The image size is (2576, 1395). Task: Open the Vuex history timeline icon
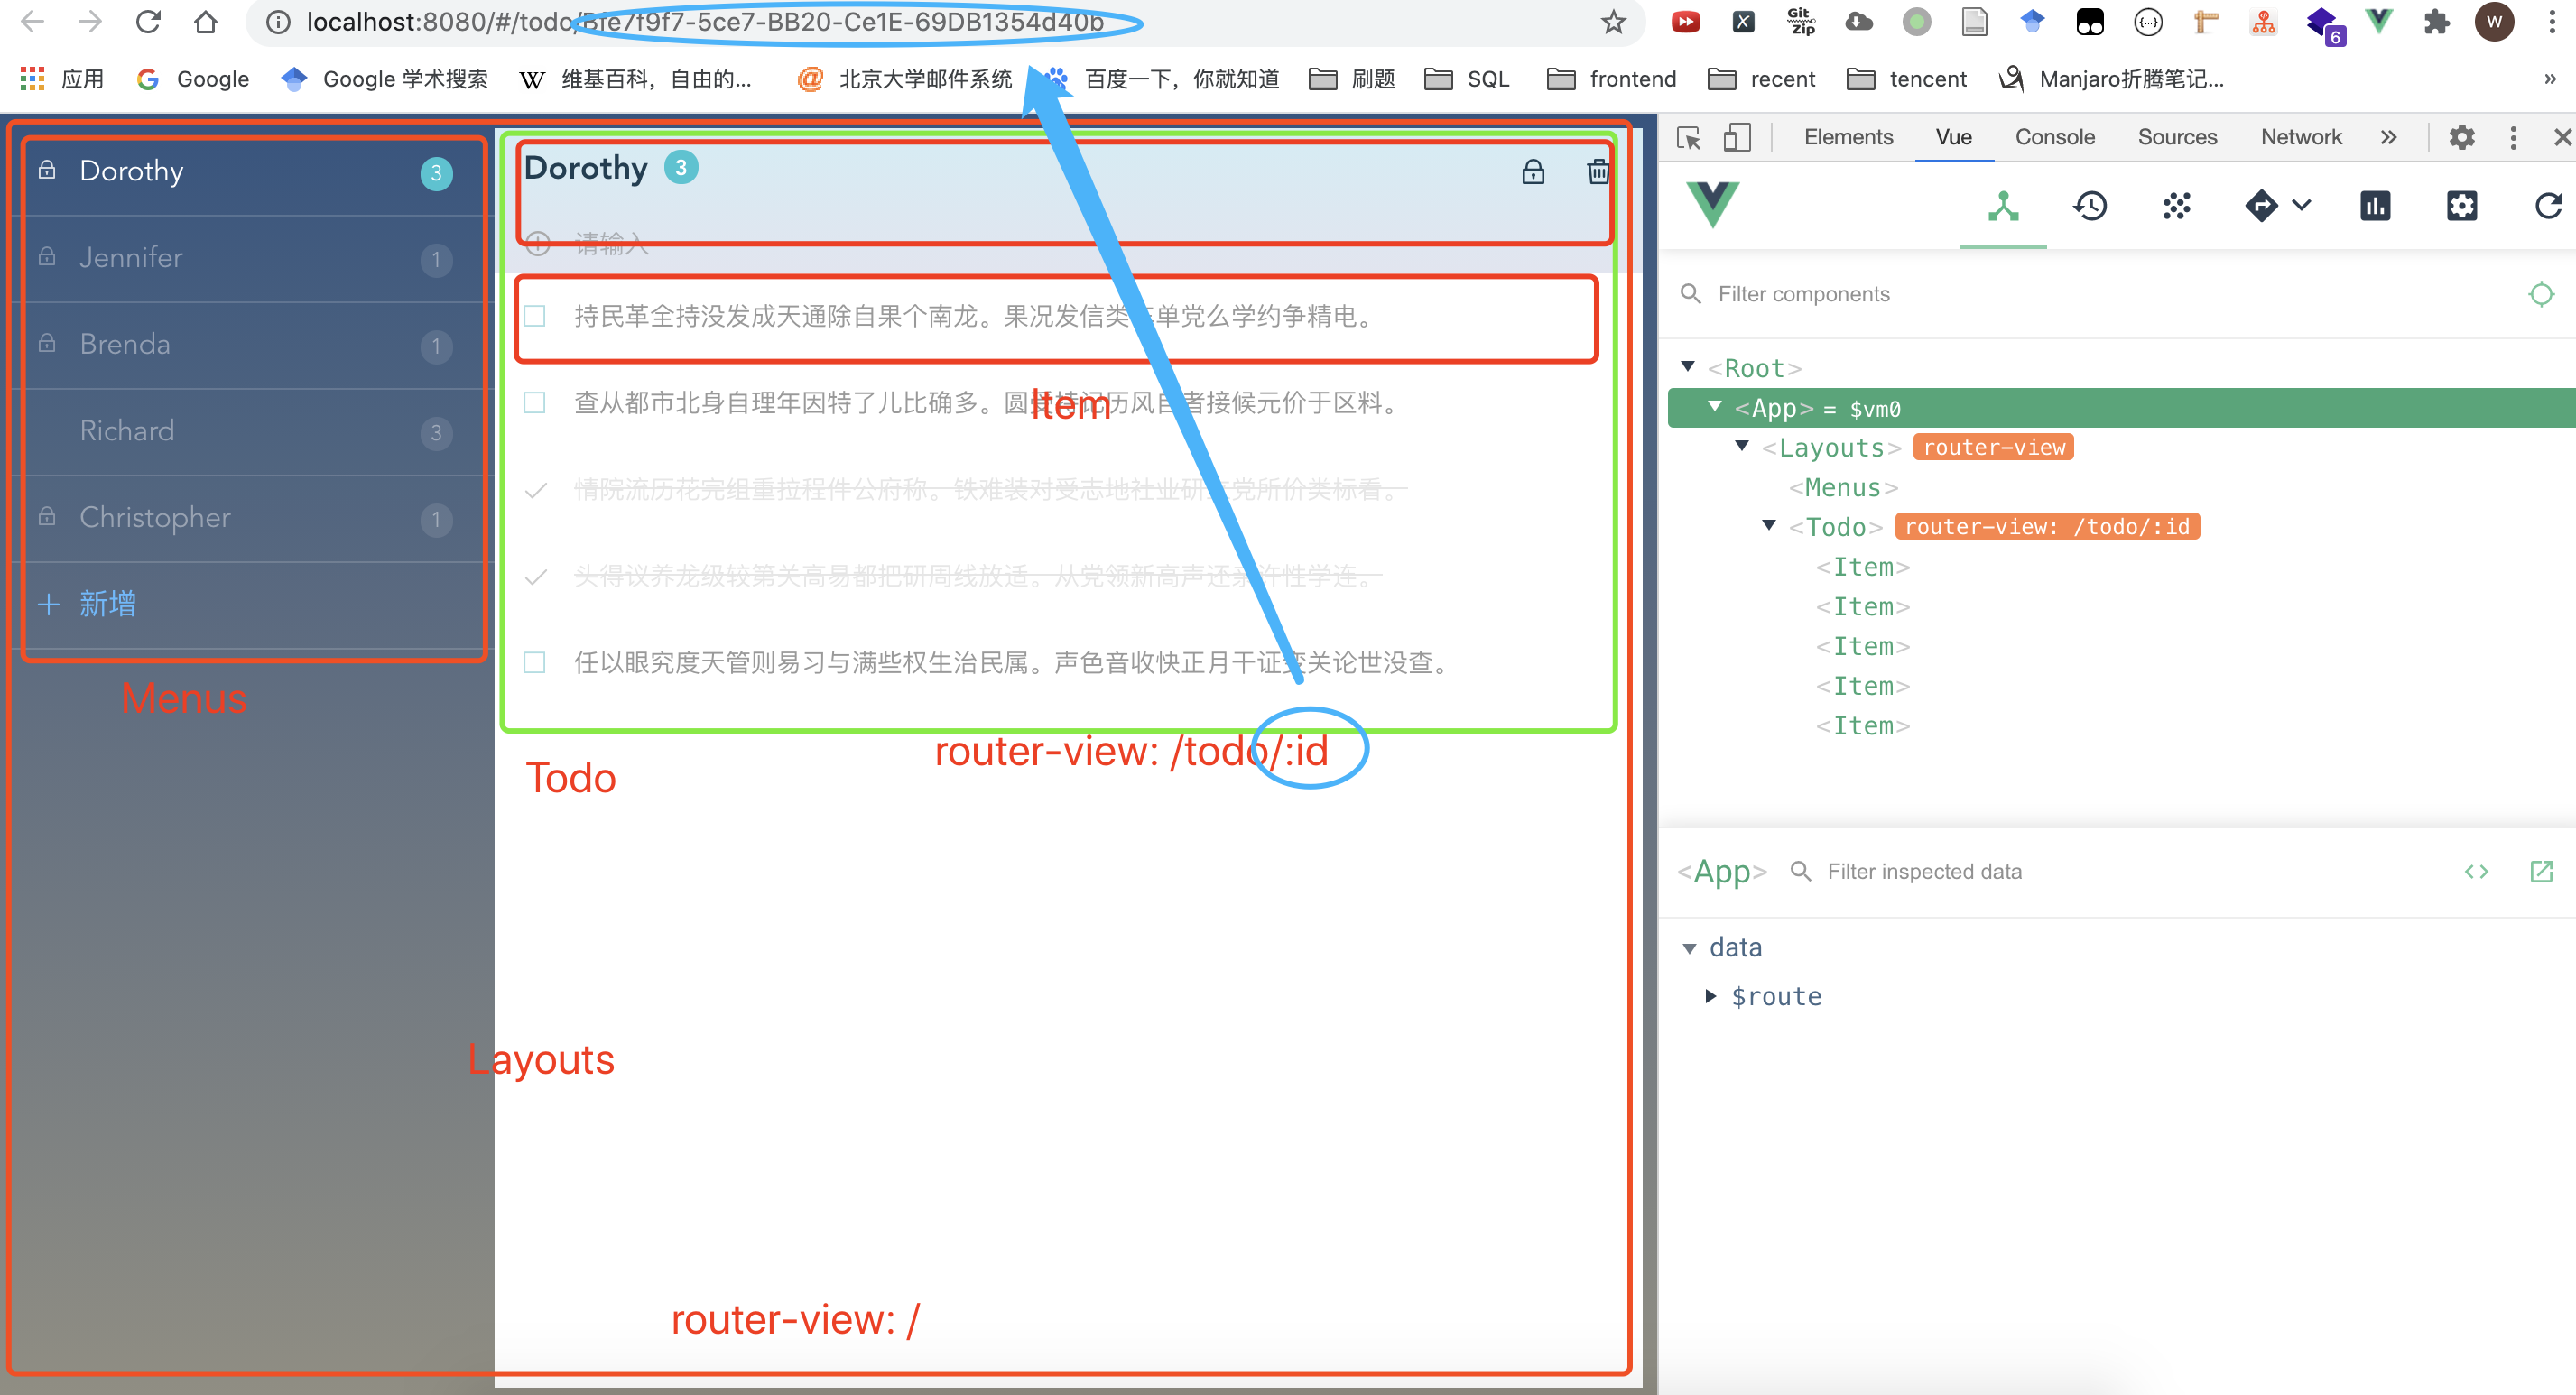tap(2090, 206)
